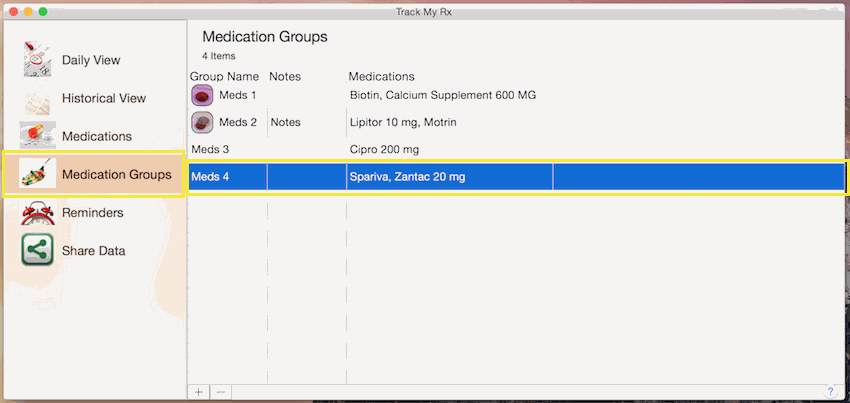Add a new medication group with plus button
850x403 pixels.
tap(199, 391)
